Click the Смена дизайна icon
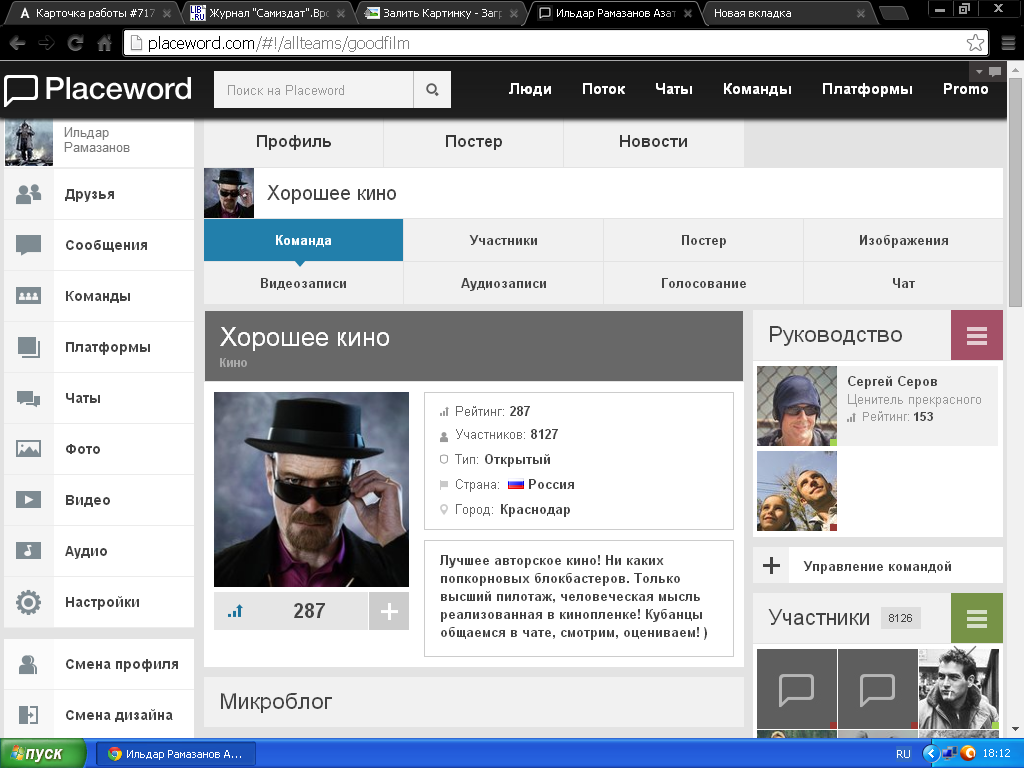 pyautogui.click(x=28, y=715)
